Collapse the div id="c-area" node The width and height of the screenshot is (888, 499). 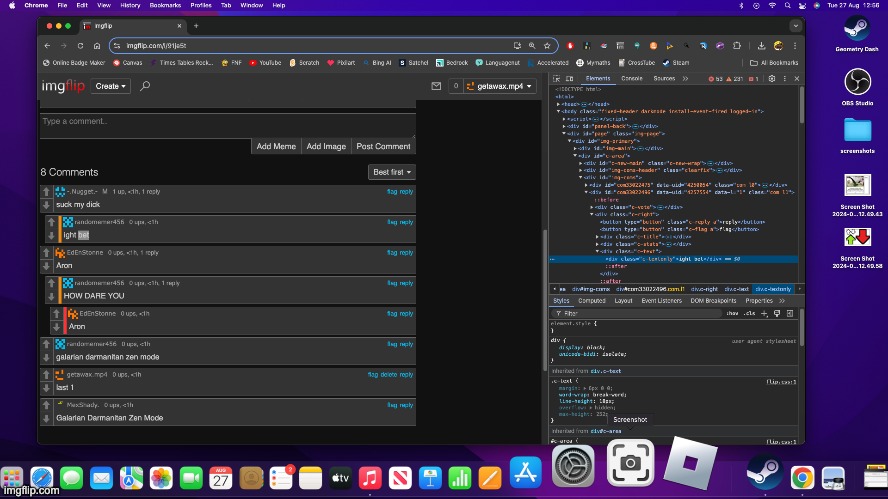click(x=575, y=156)
